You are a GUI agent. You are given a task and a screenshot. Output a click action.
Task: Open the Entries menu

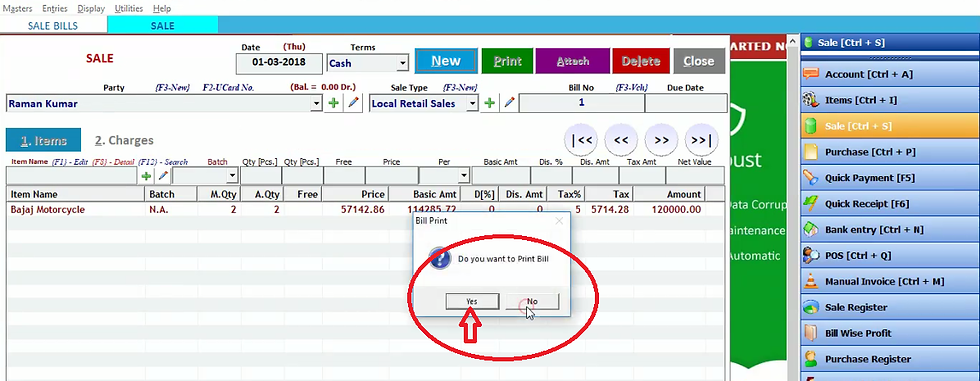click(55, 9)
